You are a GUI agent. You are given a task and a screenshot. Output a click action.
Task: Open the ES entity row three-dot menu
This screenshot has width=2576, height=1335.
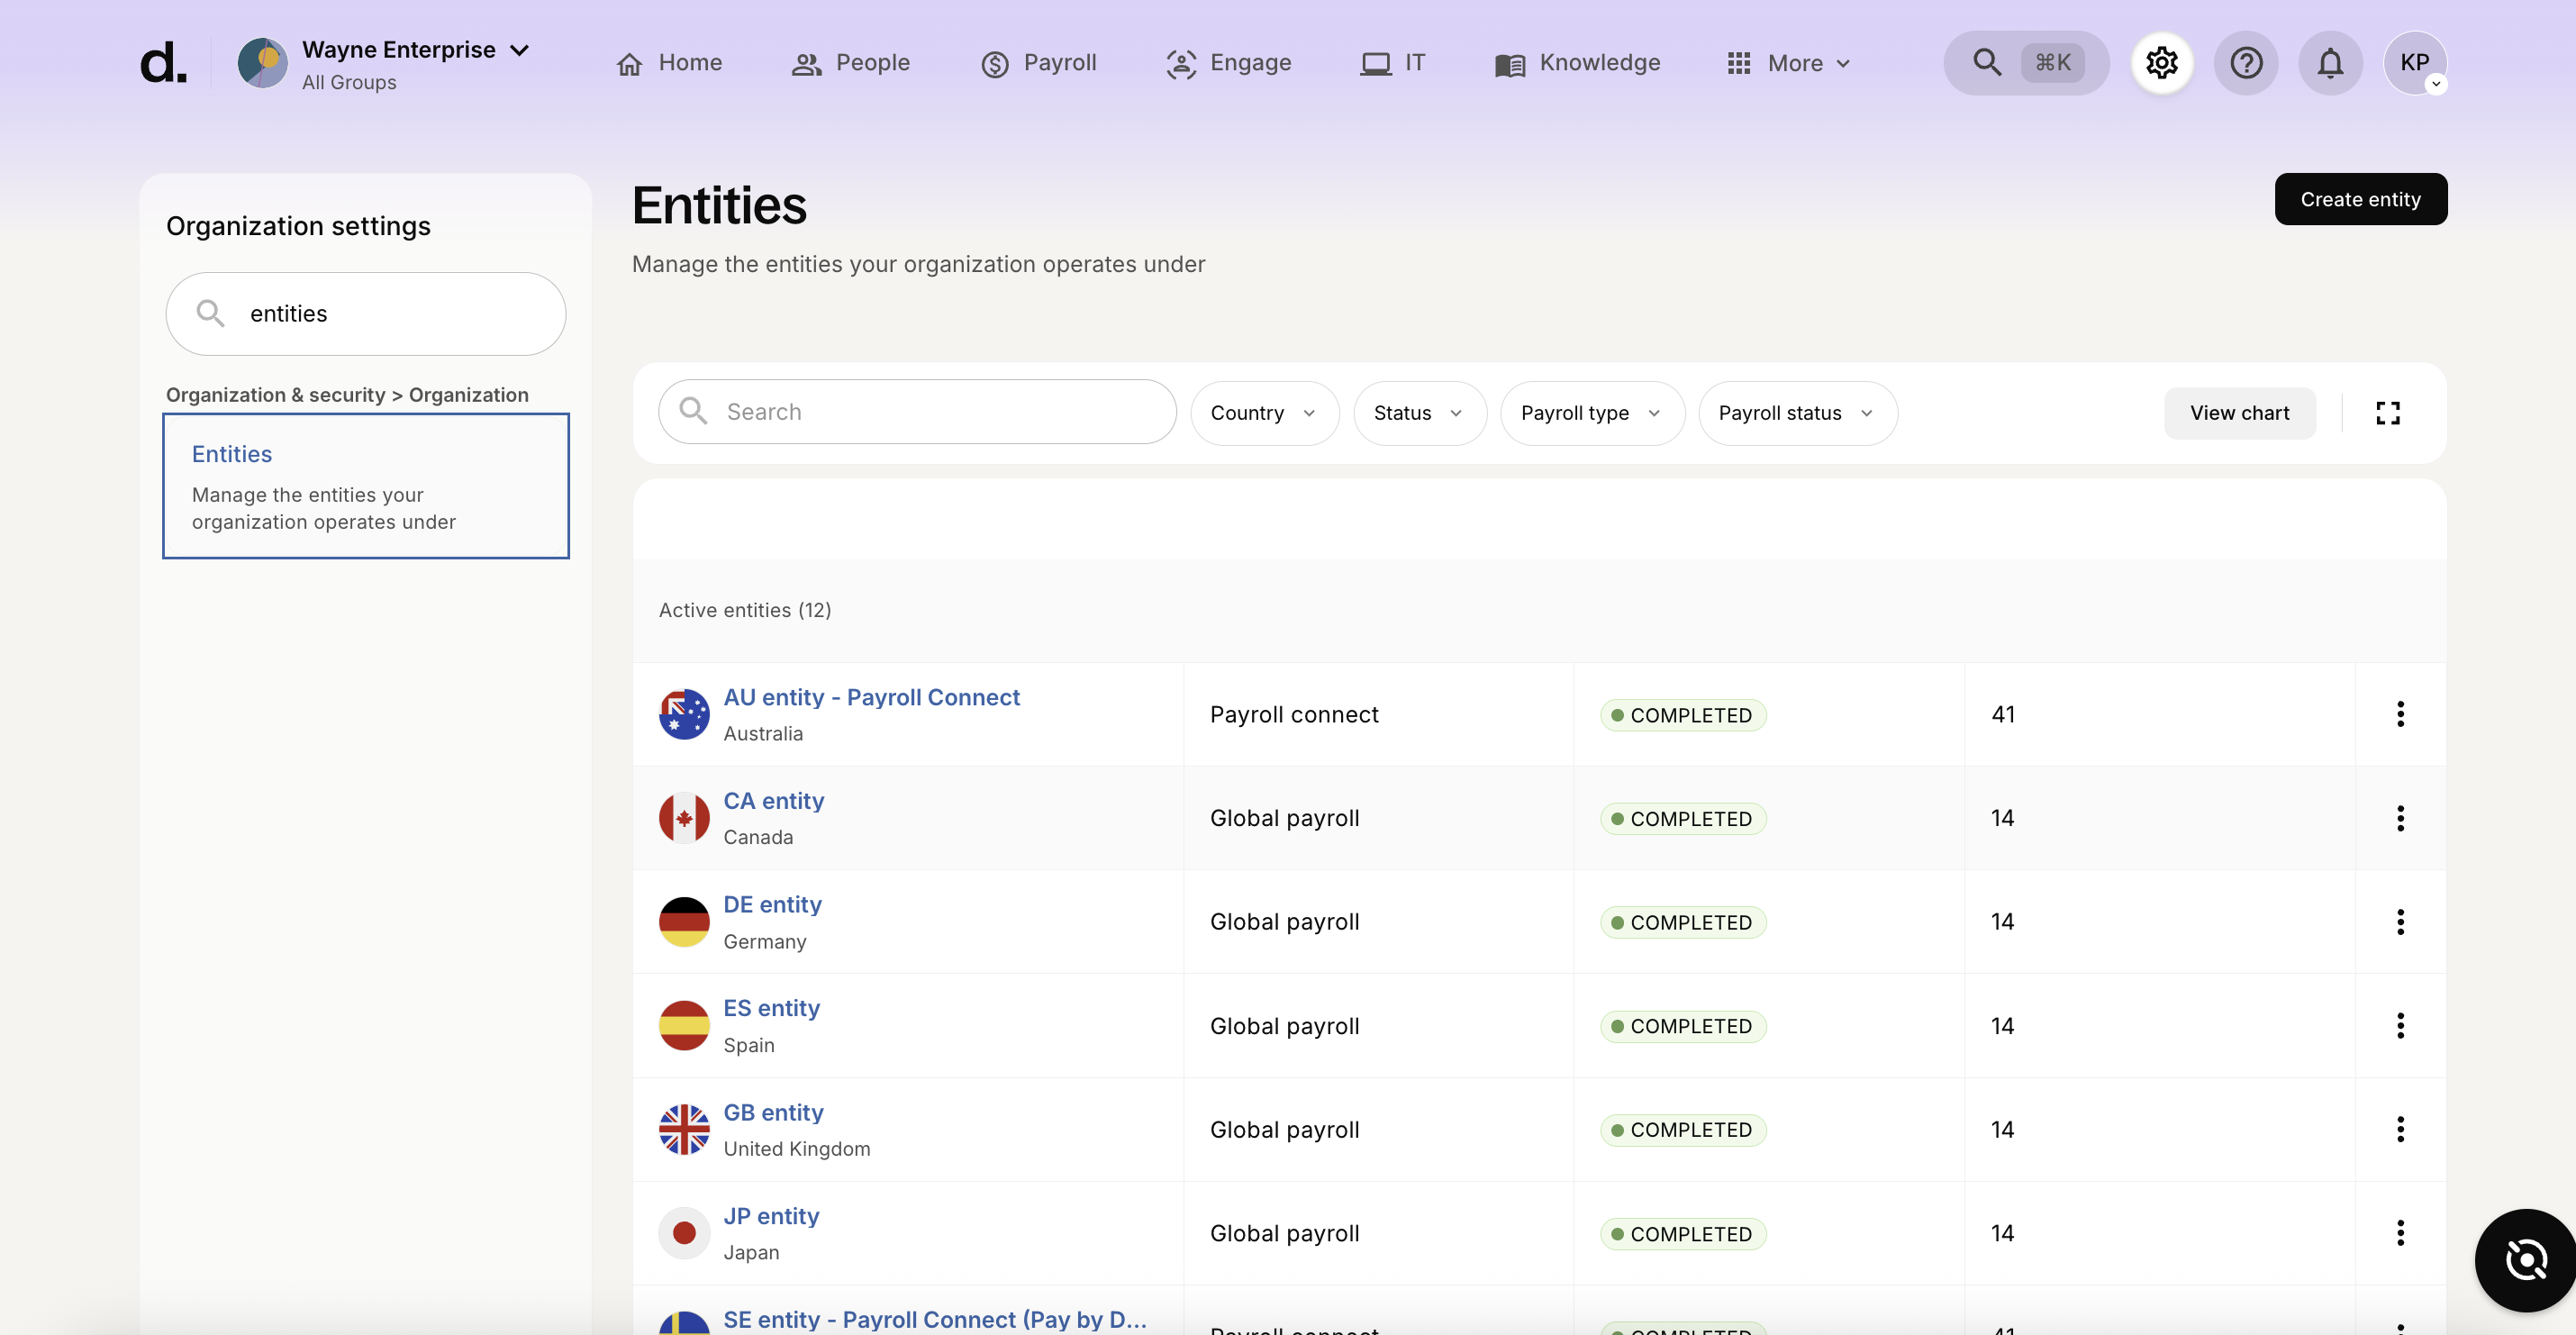pyautogui.click(x=2399, y=1026)
